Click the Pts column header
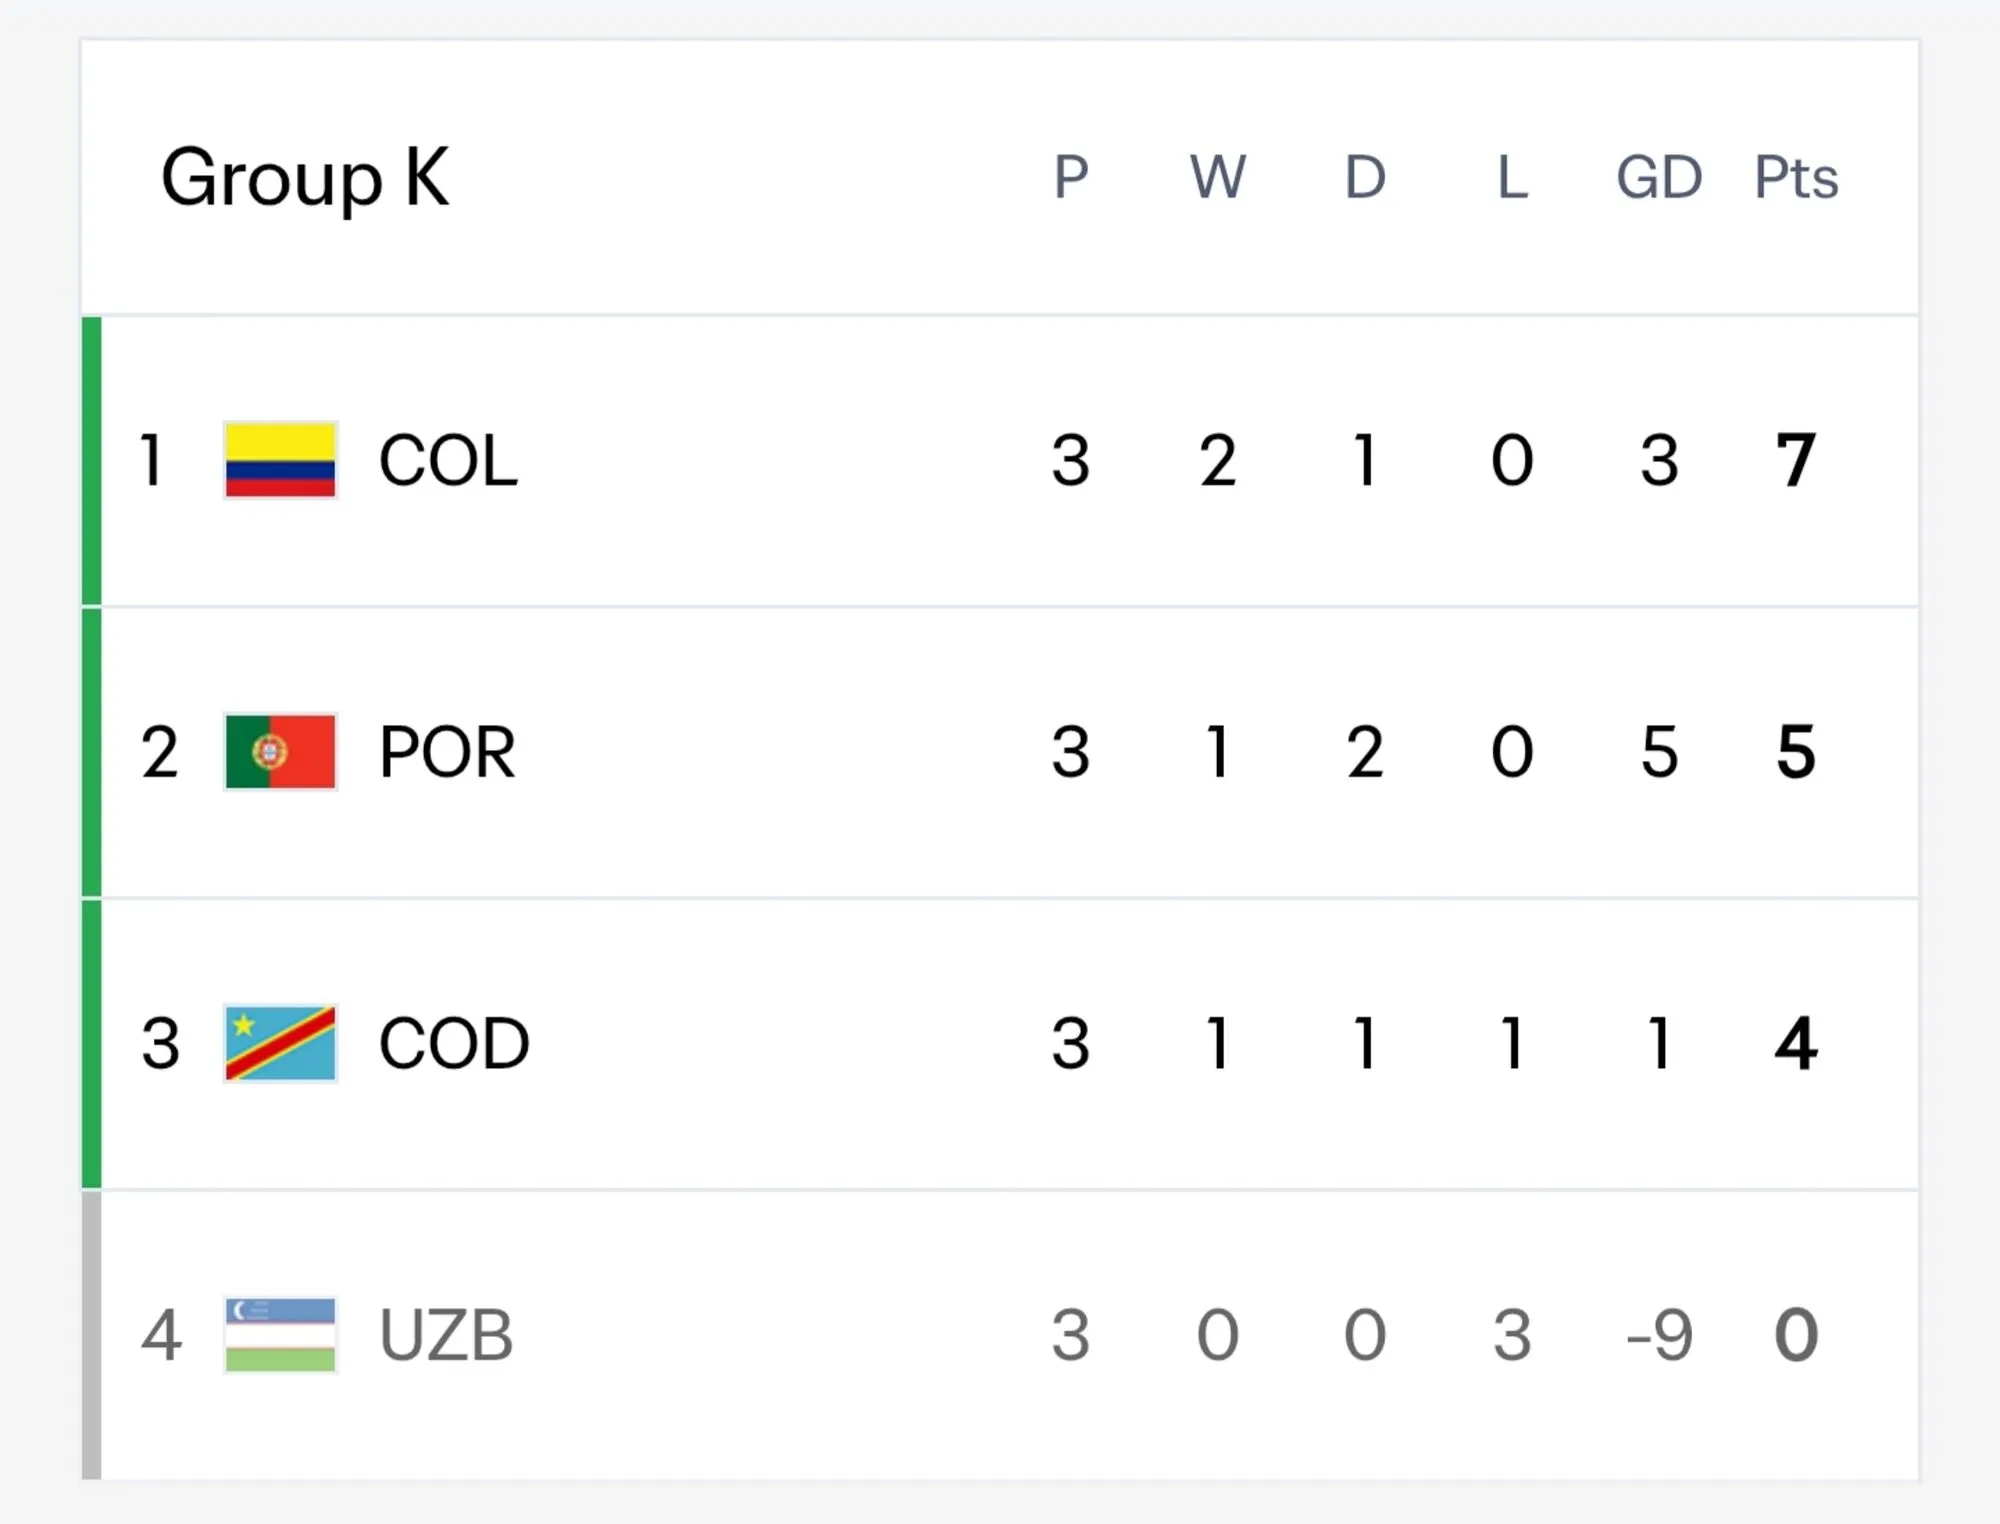 1796,178
